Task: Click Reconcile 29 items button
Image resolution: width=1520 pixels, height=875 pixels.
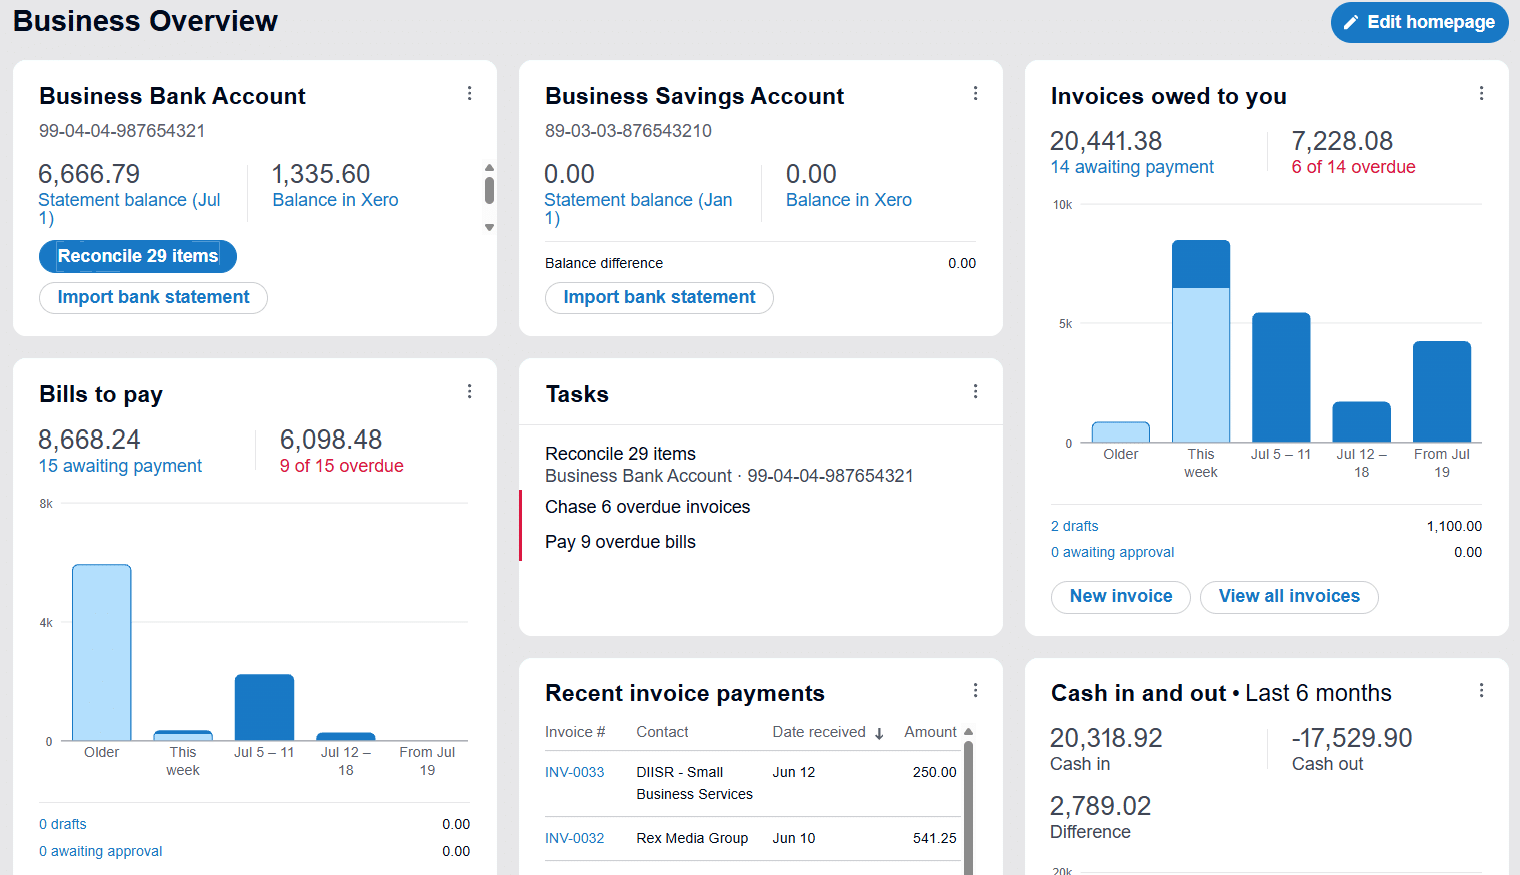Action: (138, 256)
